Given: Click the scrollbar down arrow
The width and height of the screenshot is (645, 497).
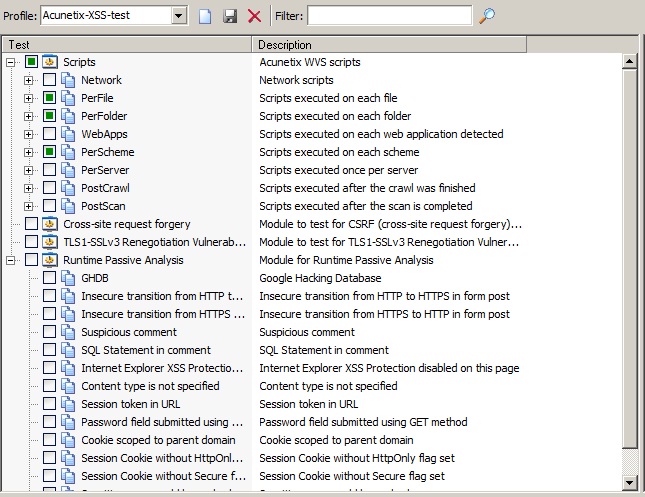Looking at the screenshot, I should tap(629, 482).
